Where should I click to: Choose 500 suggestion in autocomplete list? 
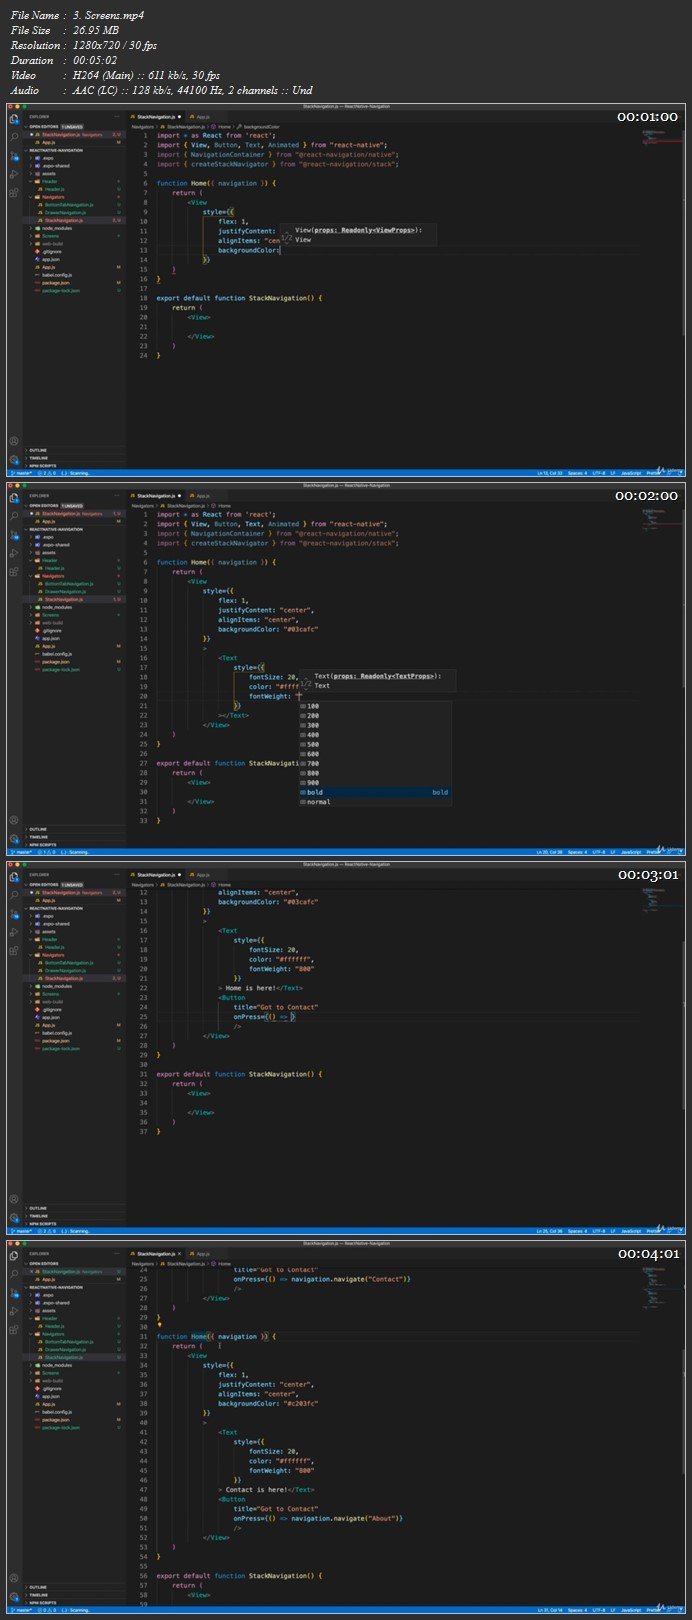[375, 744]
